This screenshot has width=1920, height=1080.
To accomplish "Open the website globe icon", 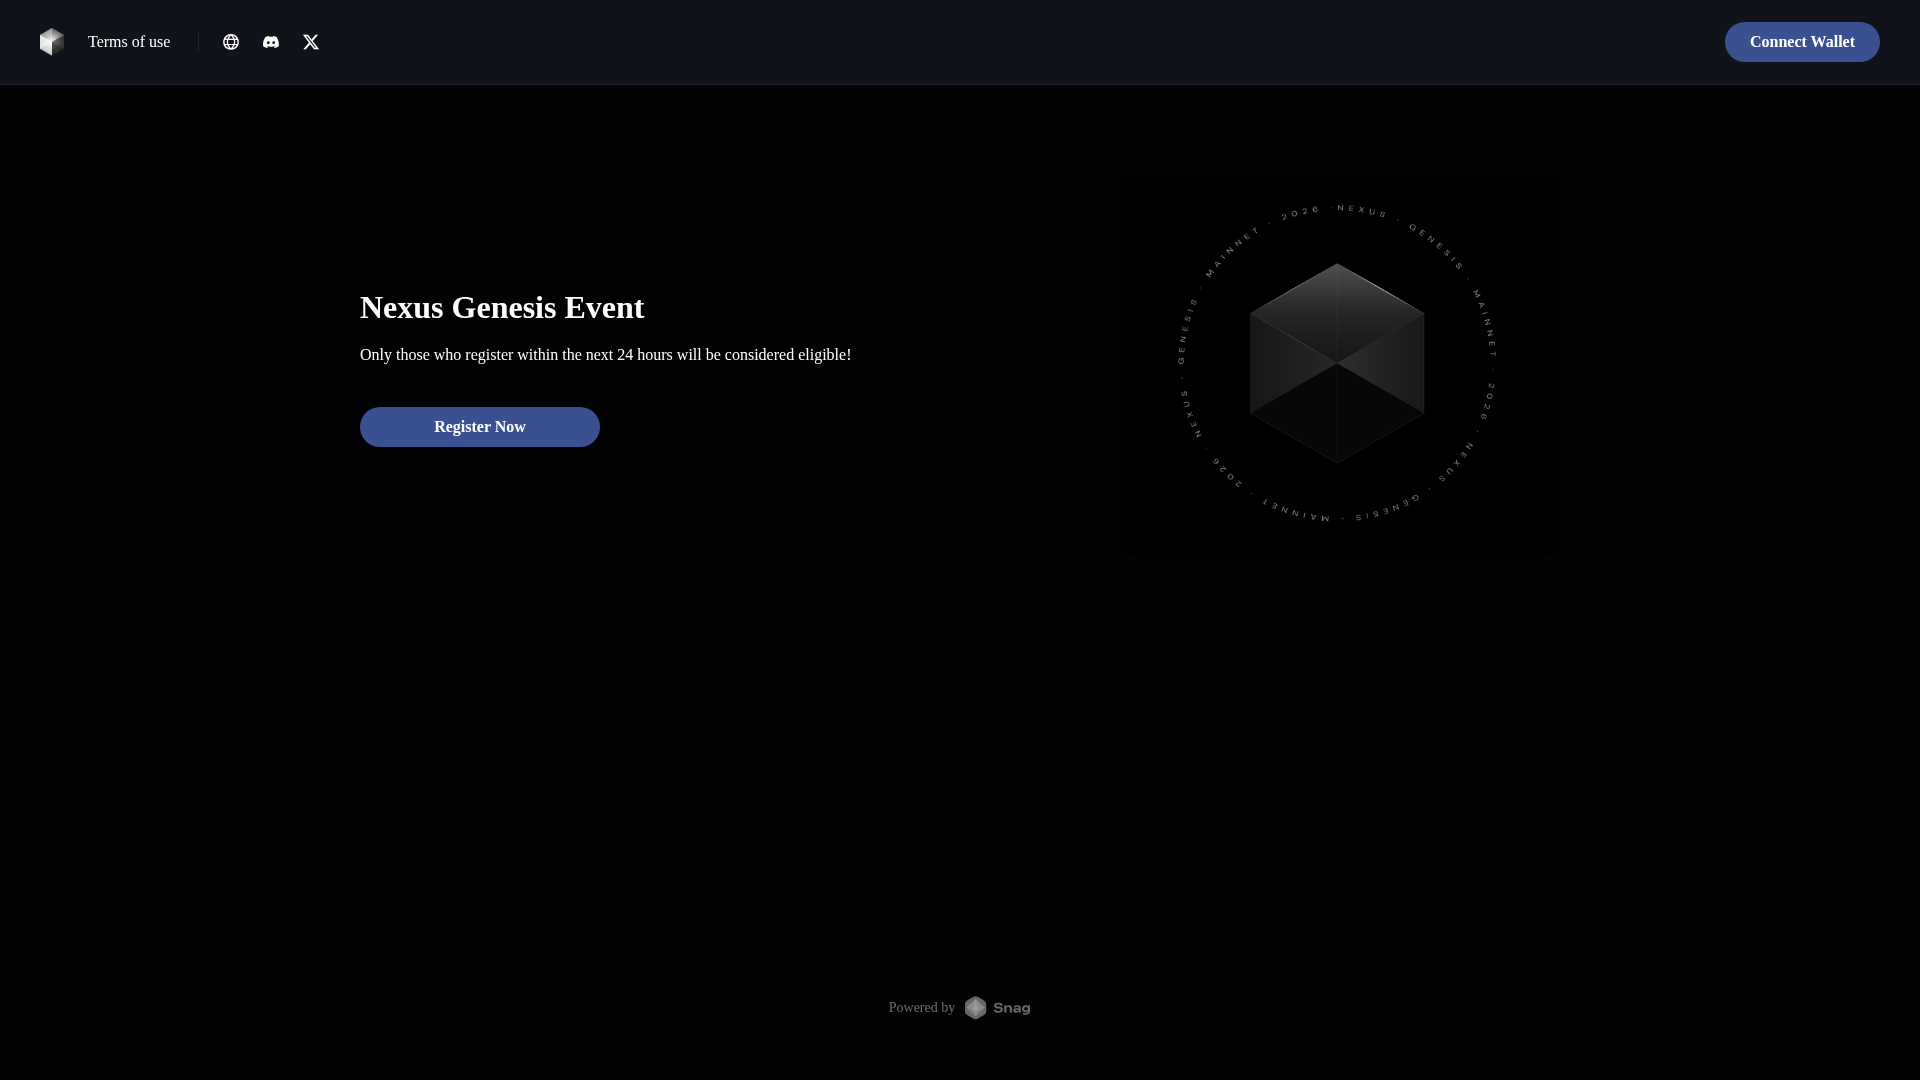I will pos(231,42).
